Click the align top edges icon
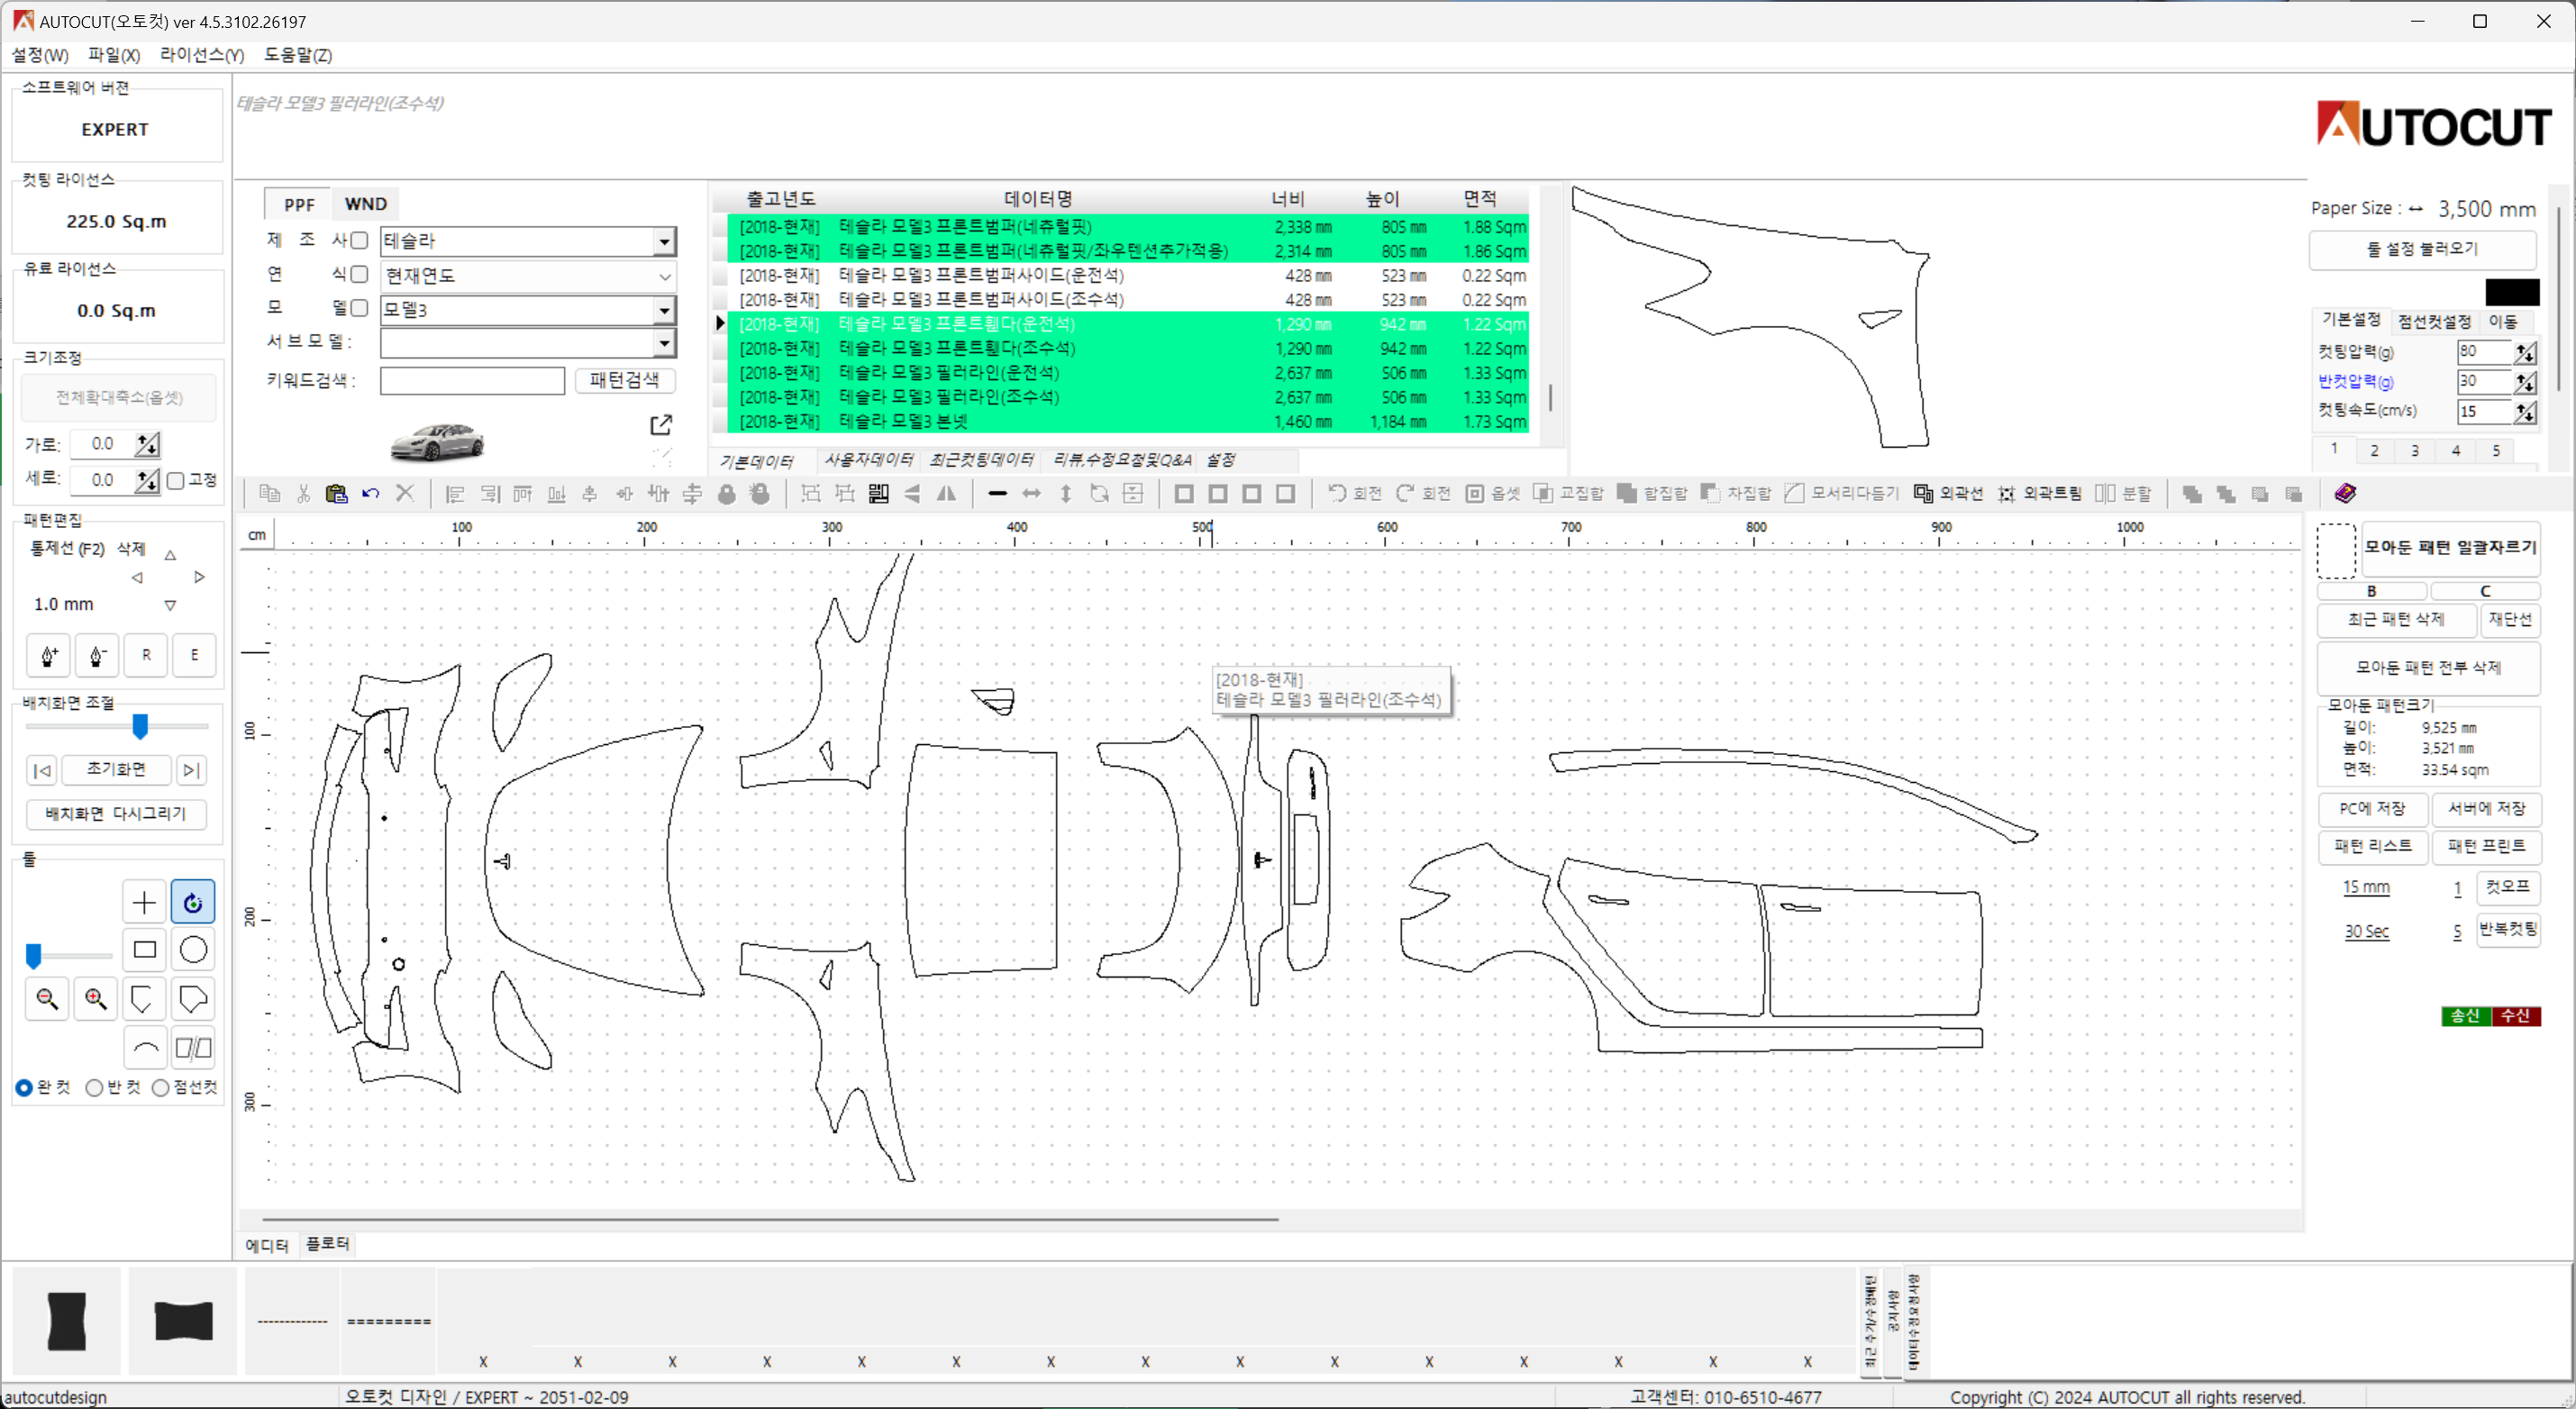 (523, 493)
